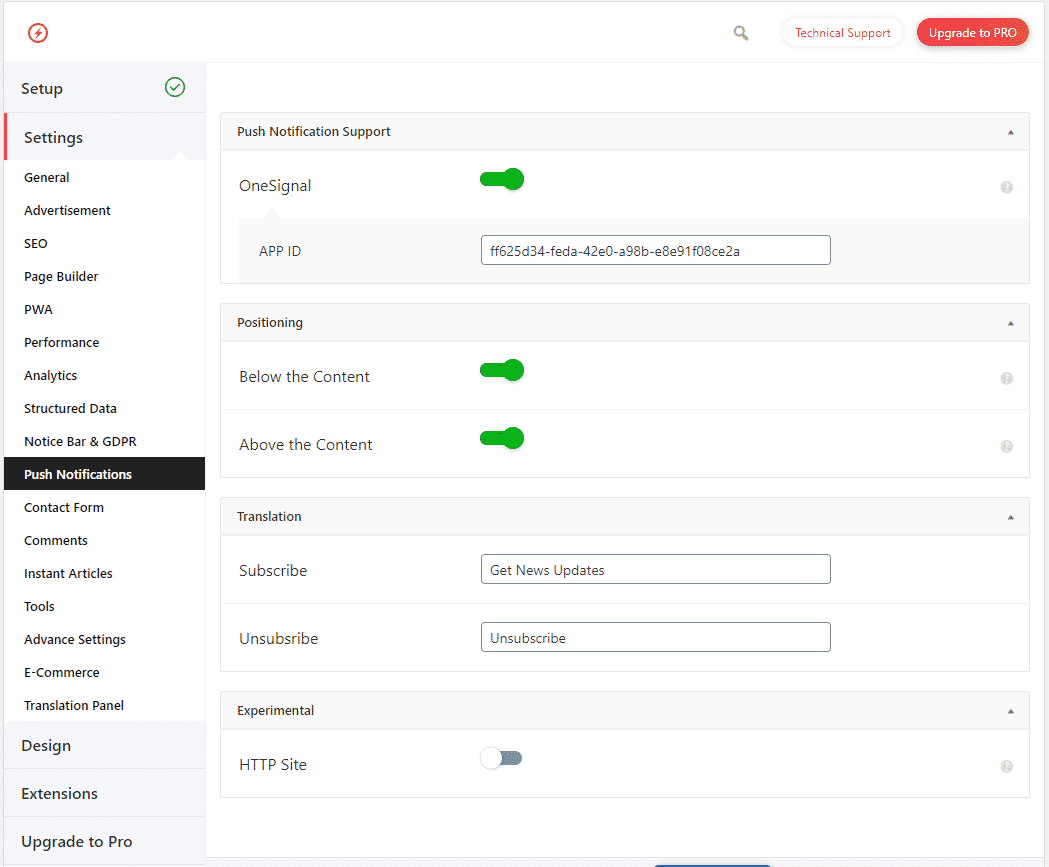The width and height of the screenshot is (1049, 867).
Task: Toggle Below the Content switch
Action: [502, 370]
